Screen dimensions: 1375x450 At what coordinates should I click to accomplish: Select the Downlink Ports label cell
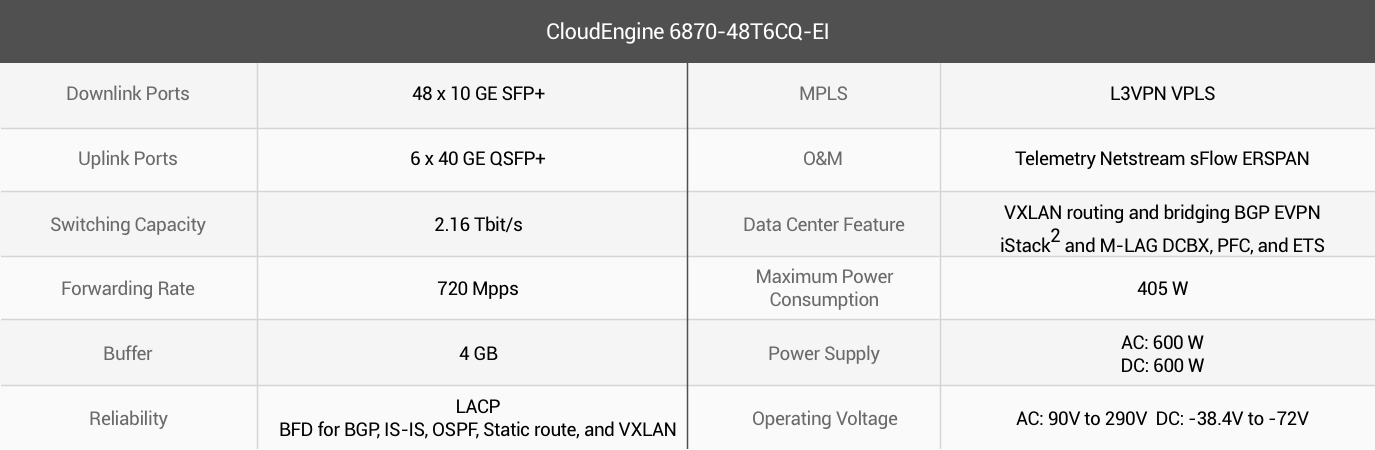tap(128, 94)
